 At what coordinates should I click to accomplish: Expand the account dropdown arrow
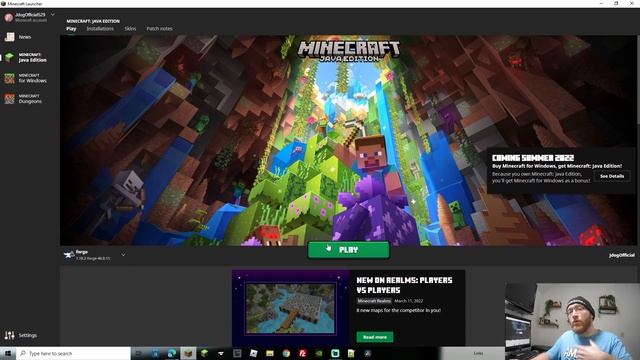tap(53, 15)
